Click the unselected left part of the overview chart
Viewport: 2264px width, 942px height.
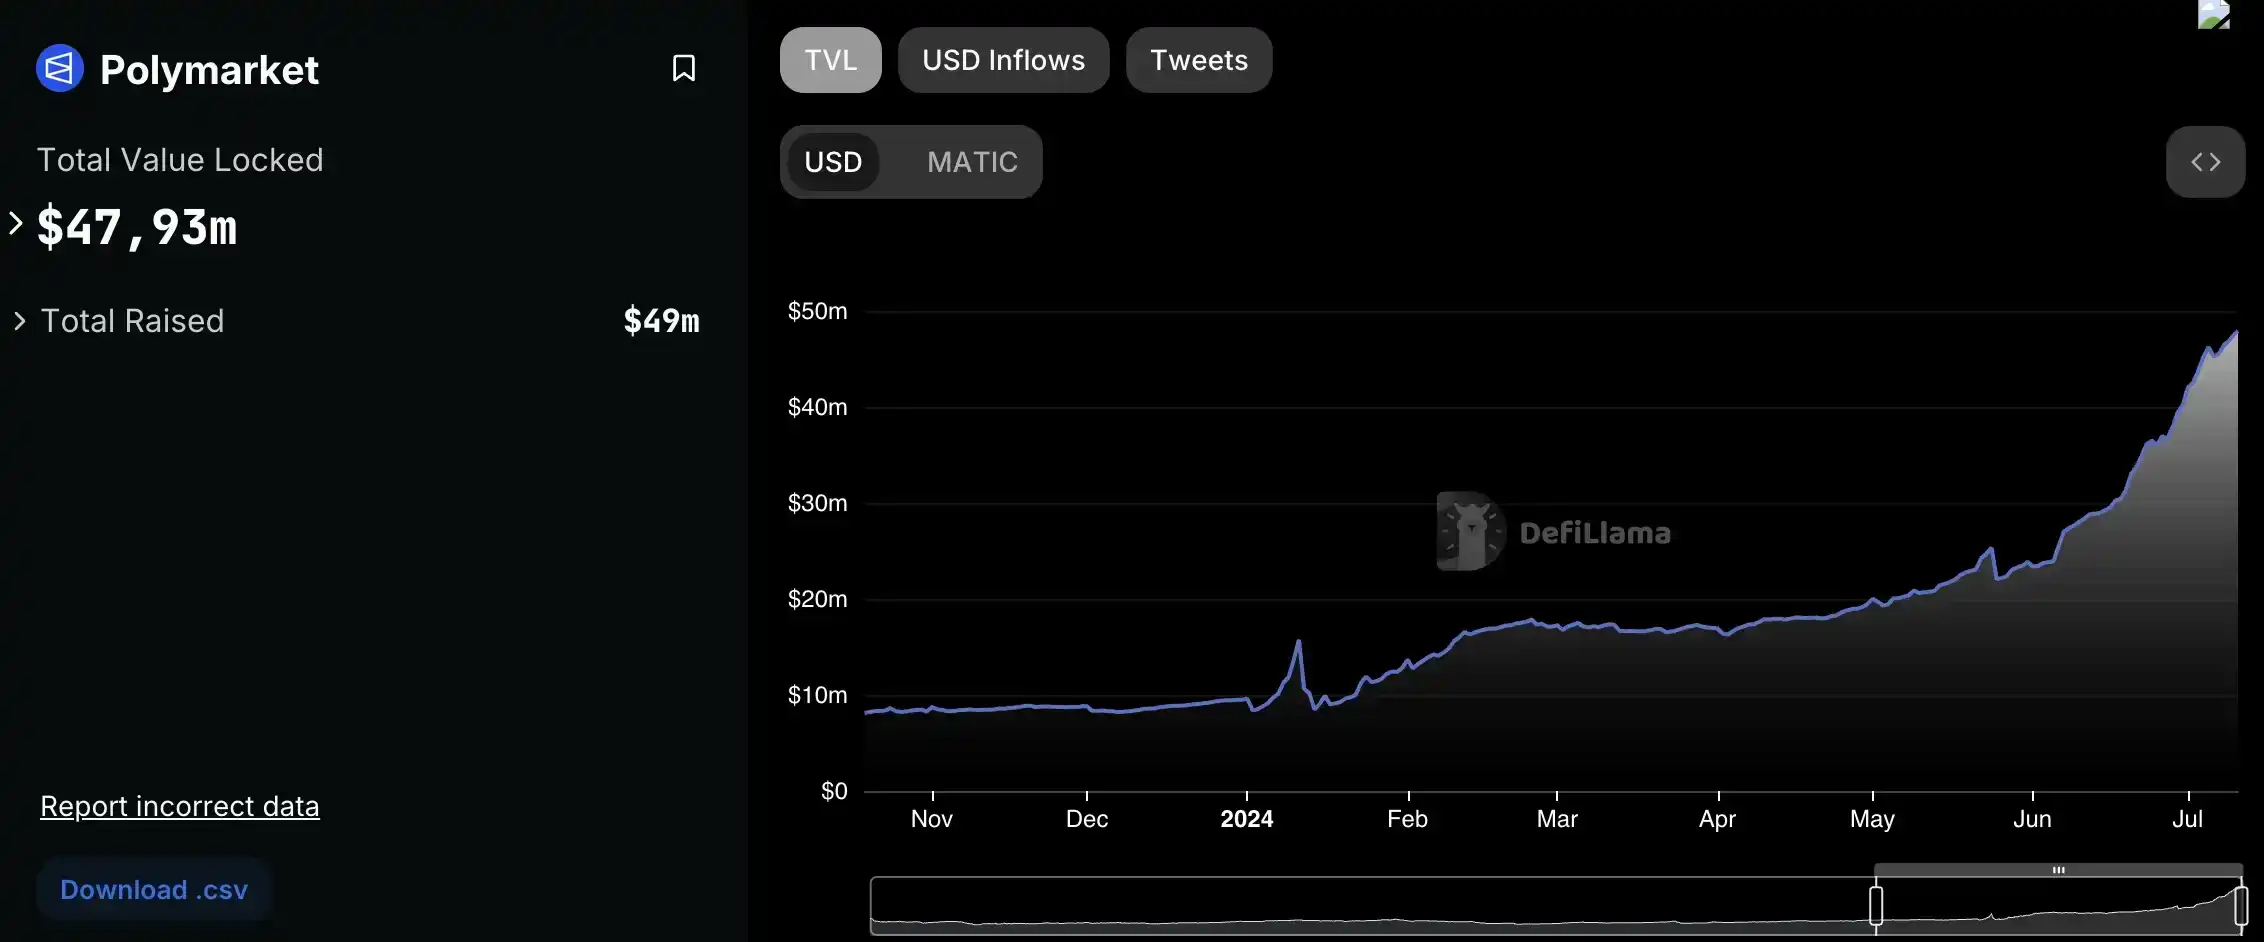pos(1372,906)
